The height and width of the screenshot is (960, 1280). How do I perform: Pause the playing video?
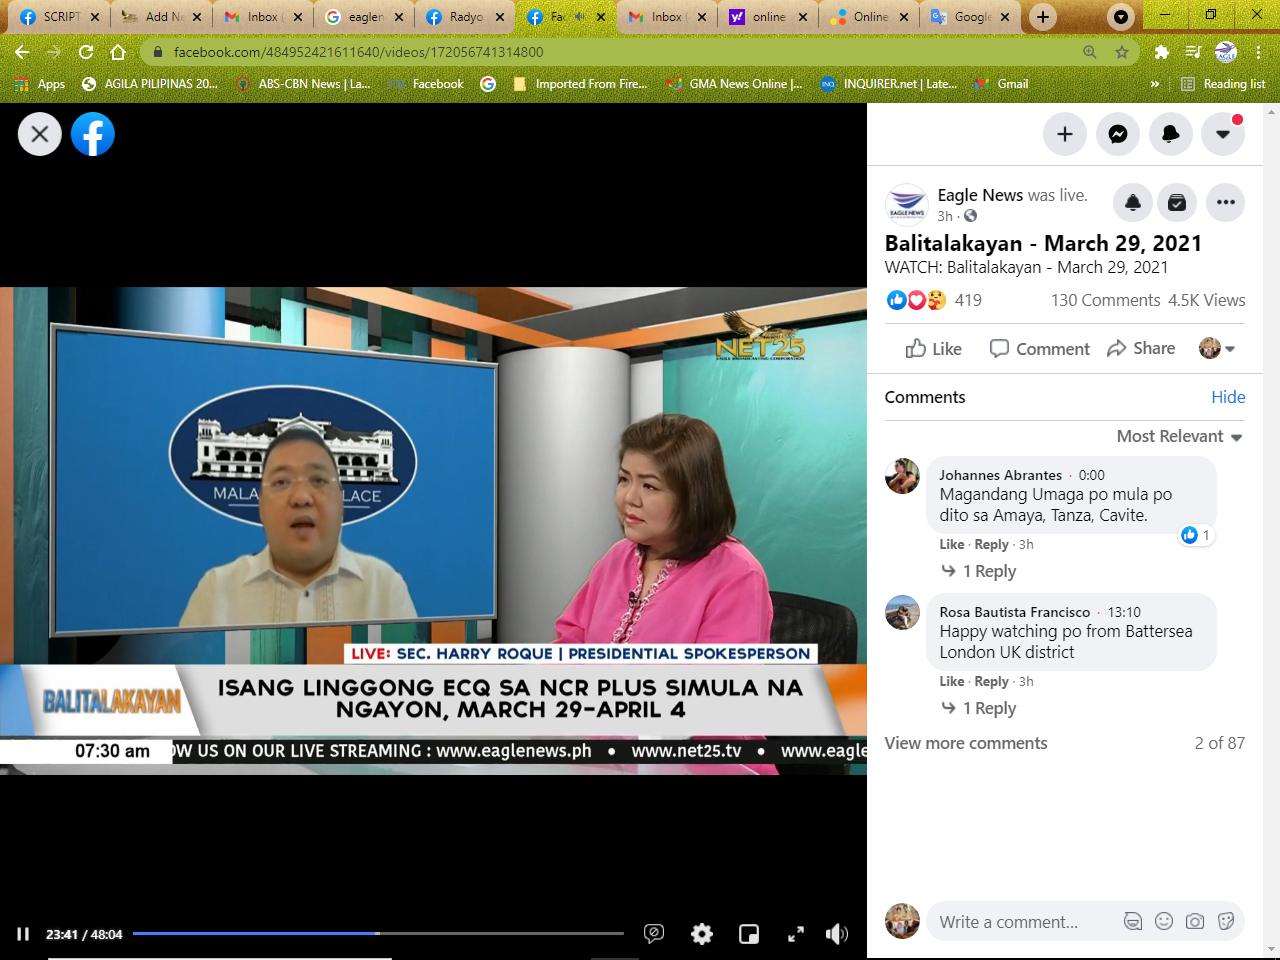pyautogui.click(x=23, y=934)
